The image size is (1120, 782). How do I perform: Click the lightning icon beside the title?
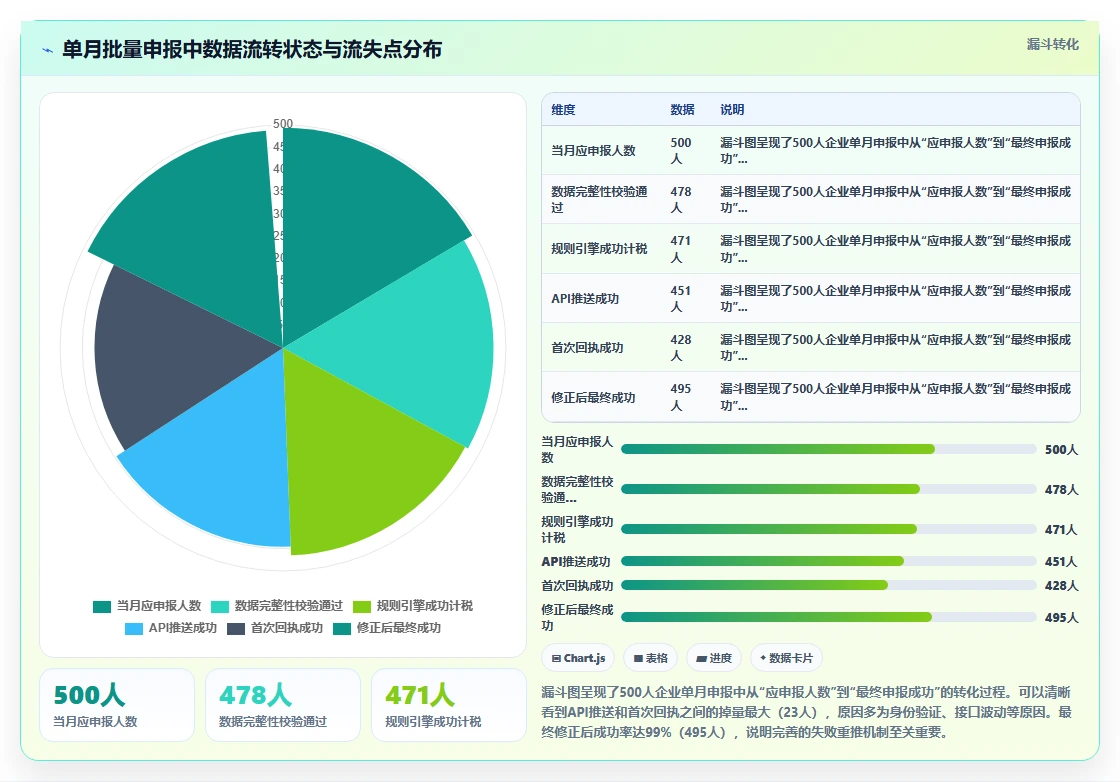pyautogui.click(x=48, y=50)
